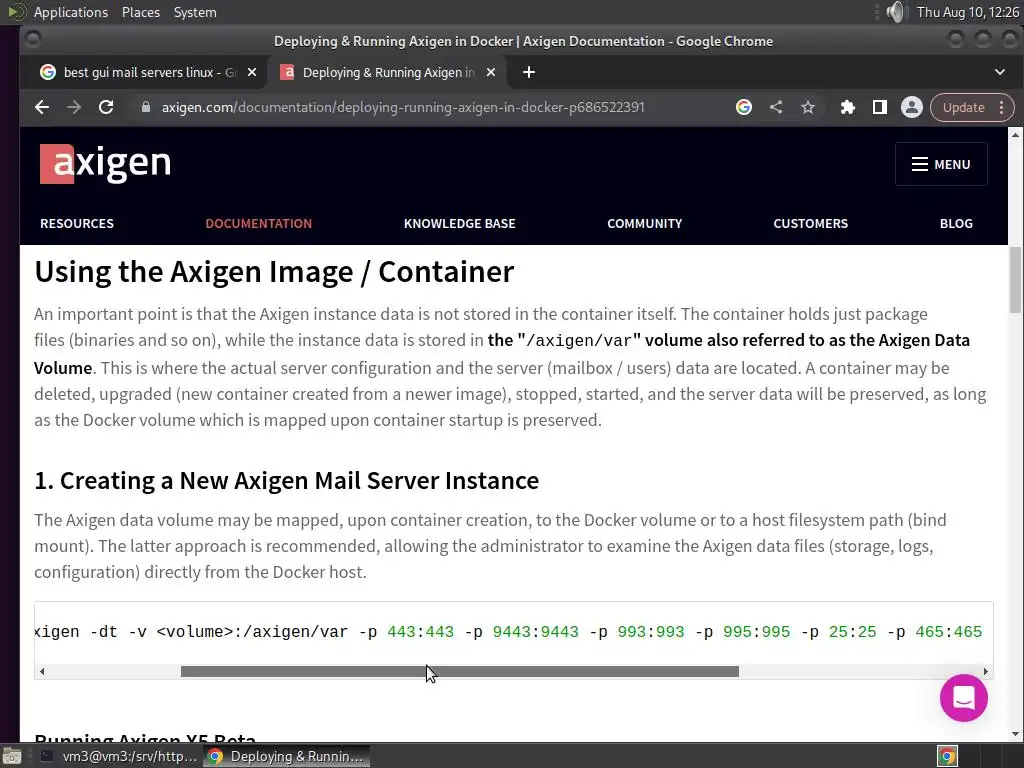Bookmark this page with the star icon
Image resolution: width=1024 pixels, height=768 pixels.
pyautogui.click(x=808, y=107)
